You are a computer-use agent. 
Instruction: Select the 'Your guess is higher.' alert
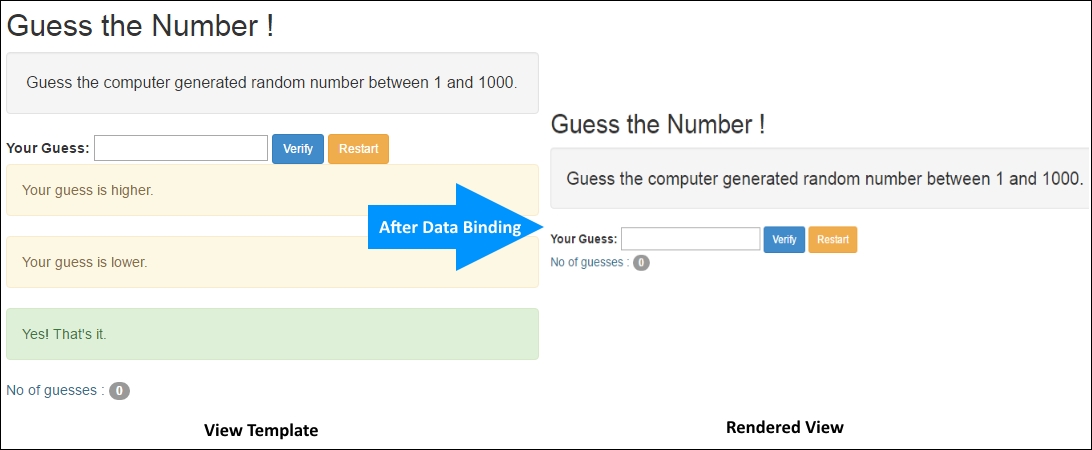pos(272,190)
